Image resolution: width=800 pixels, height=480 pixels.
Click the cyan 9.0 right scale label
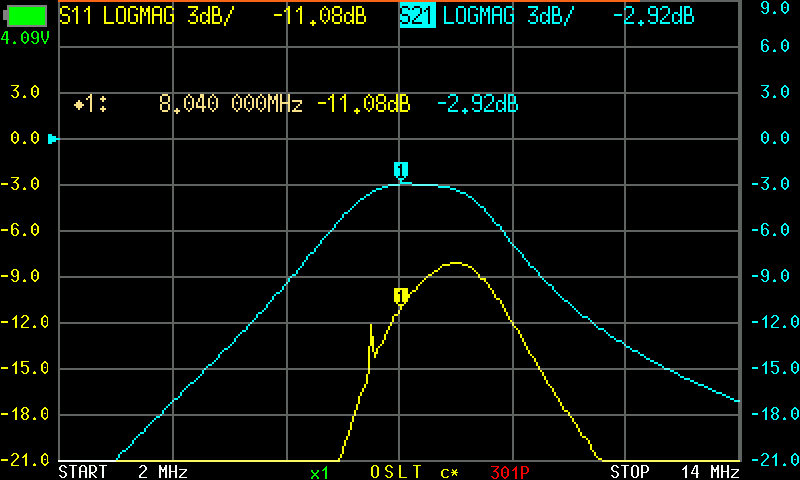[x=775, y=8]
